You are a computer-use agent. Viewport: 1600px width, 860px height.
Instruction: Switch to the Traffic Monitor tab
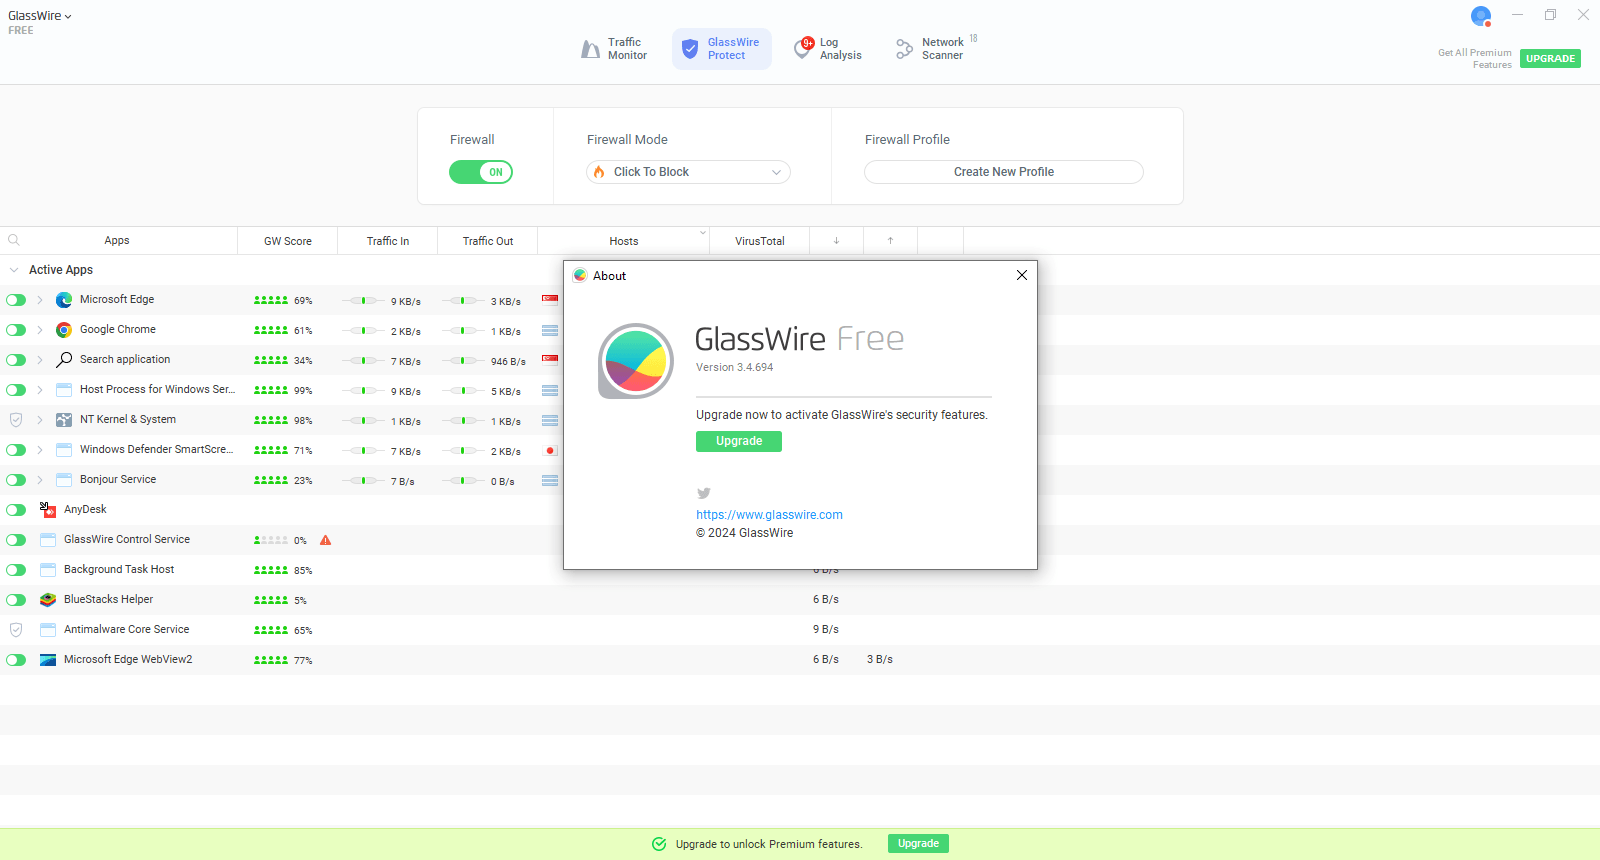pos(614,49)
